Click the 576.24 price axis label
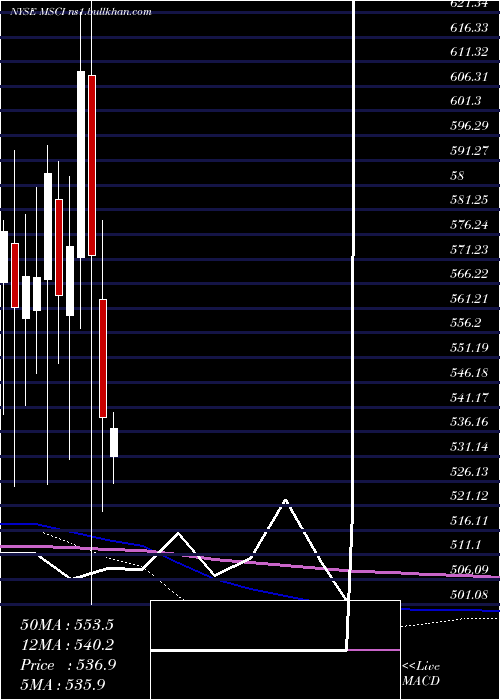Screen dimensions: 500x700 coord(469,225)
